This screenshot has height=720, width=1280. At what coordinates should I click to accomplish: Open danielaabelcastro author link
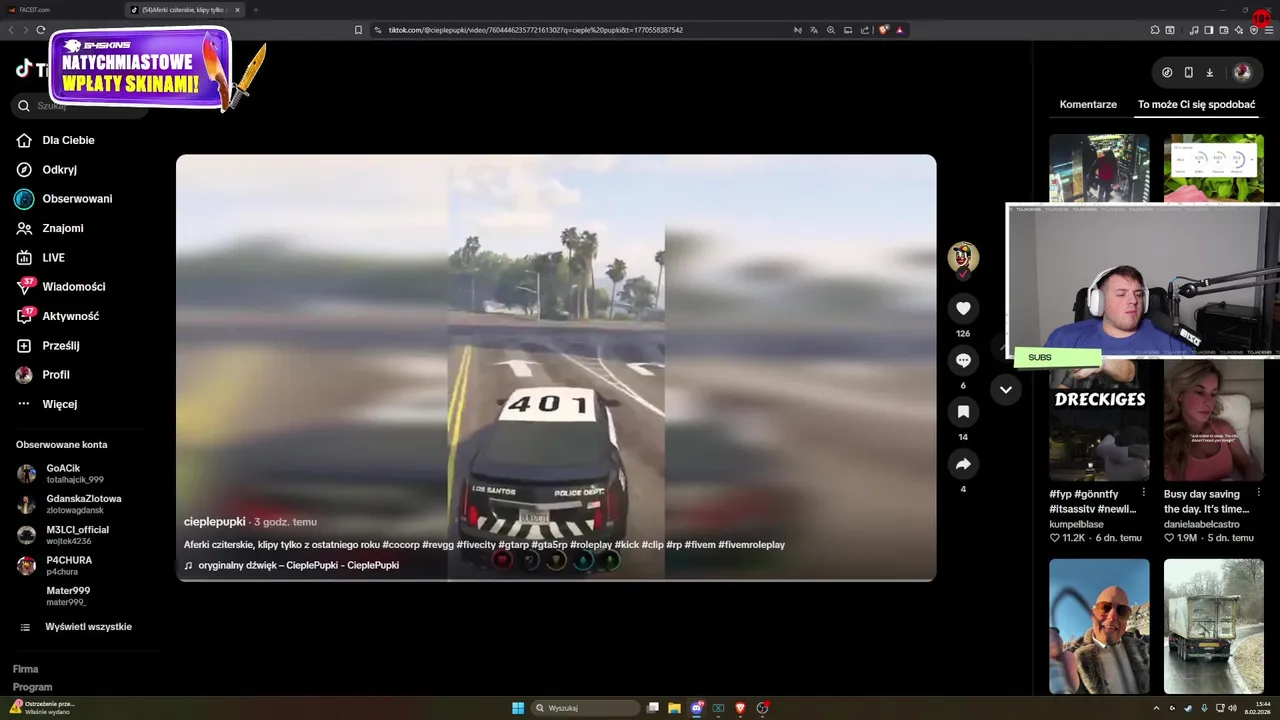(x=1201, y=524)
